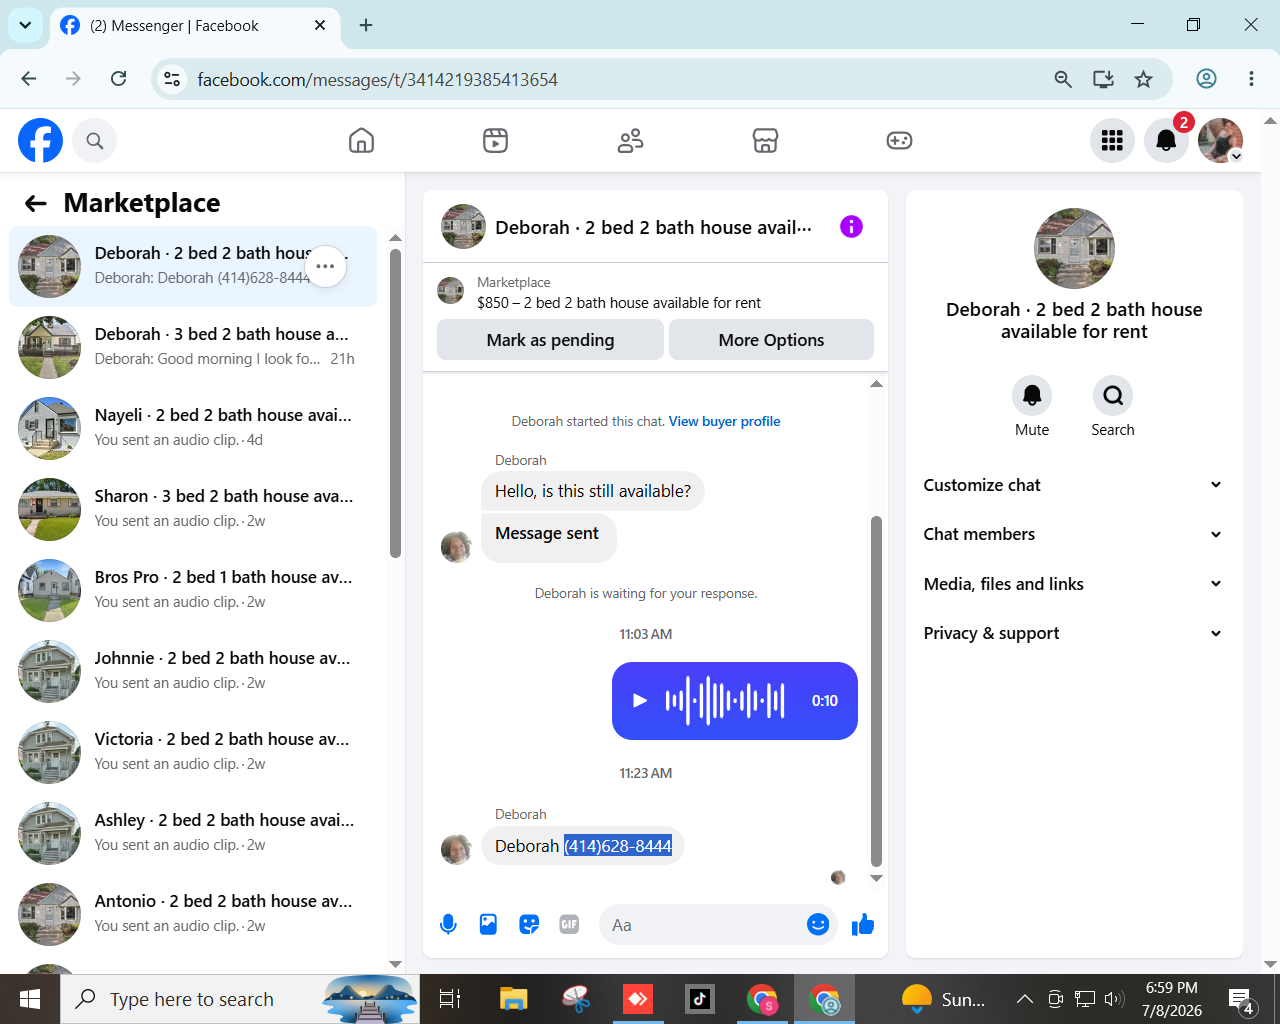Open File Explorer from the taskbar
Viewport: 1280px width, 1024px height.
[x=513, y=999]
